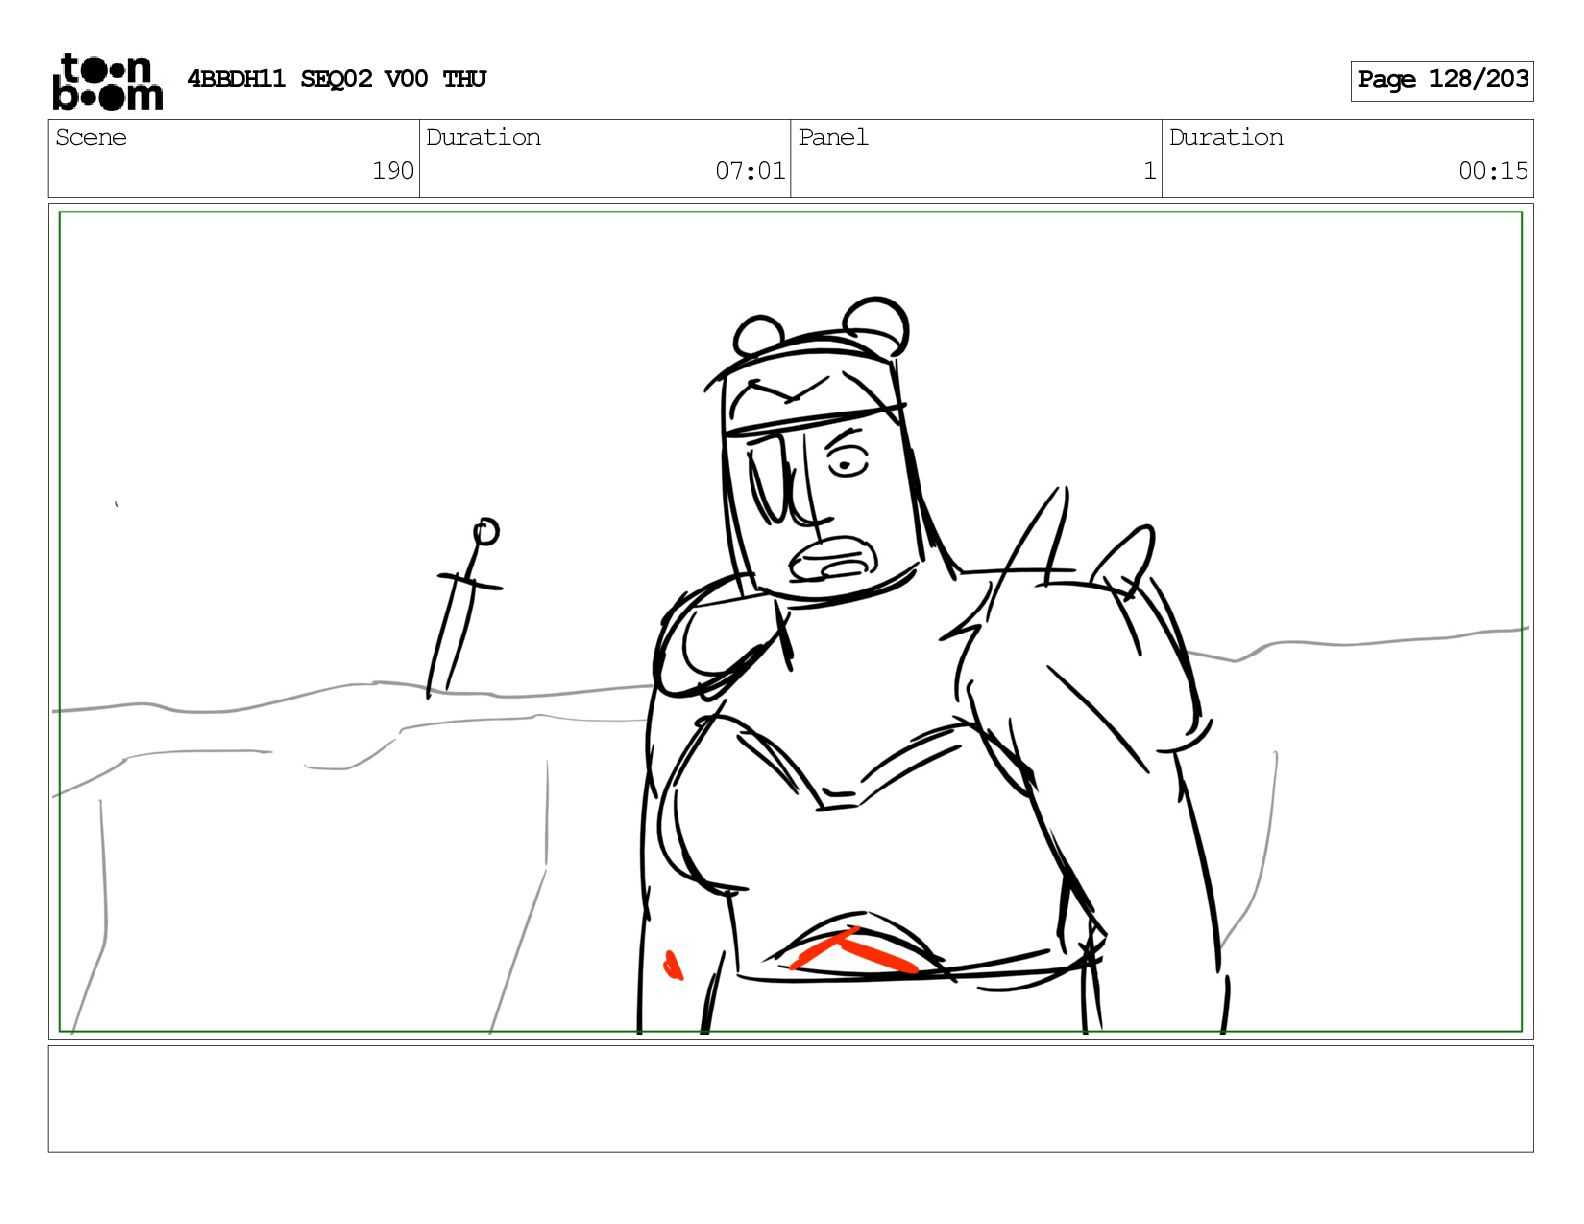
Task: Select the scene duration value 07:01
Action: 750,171
